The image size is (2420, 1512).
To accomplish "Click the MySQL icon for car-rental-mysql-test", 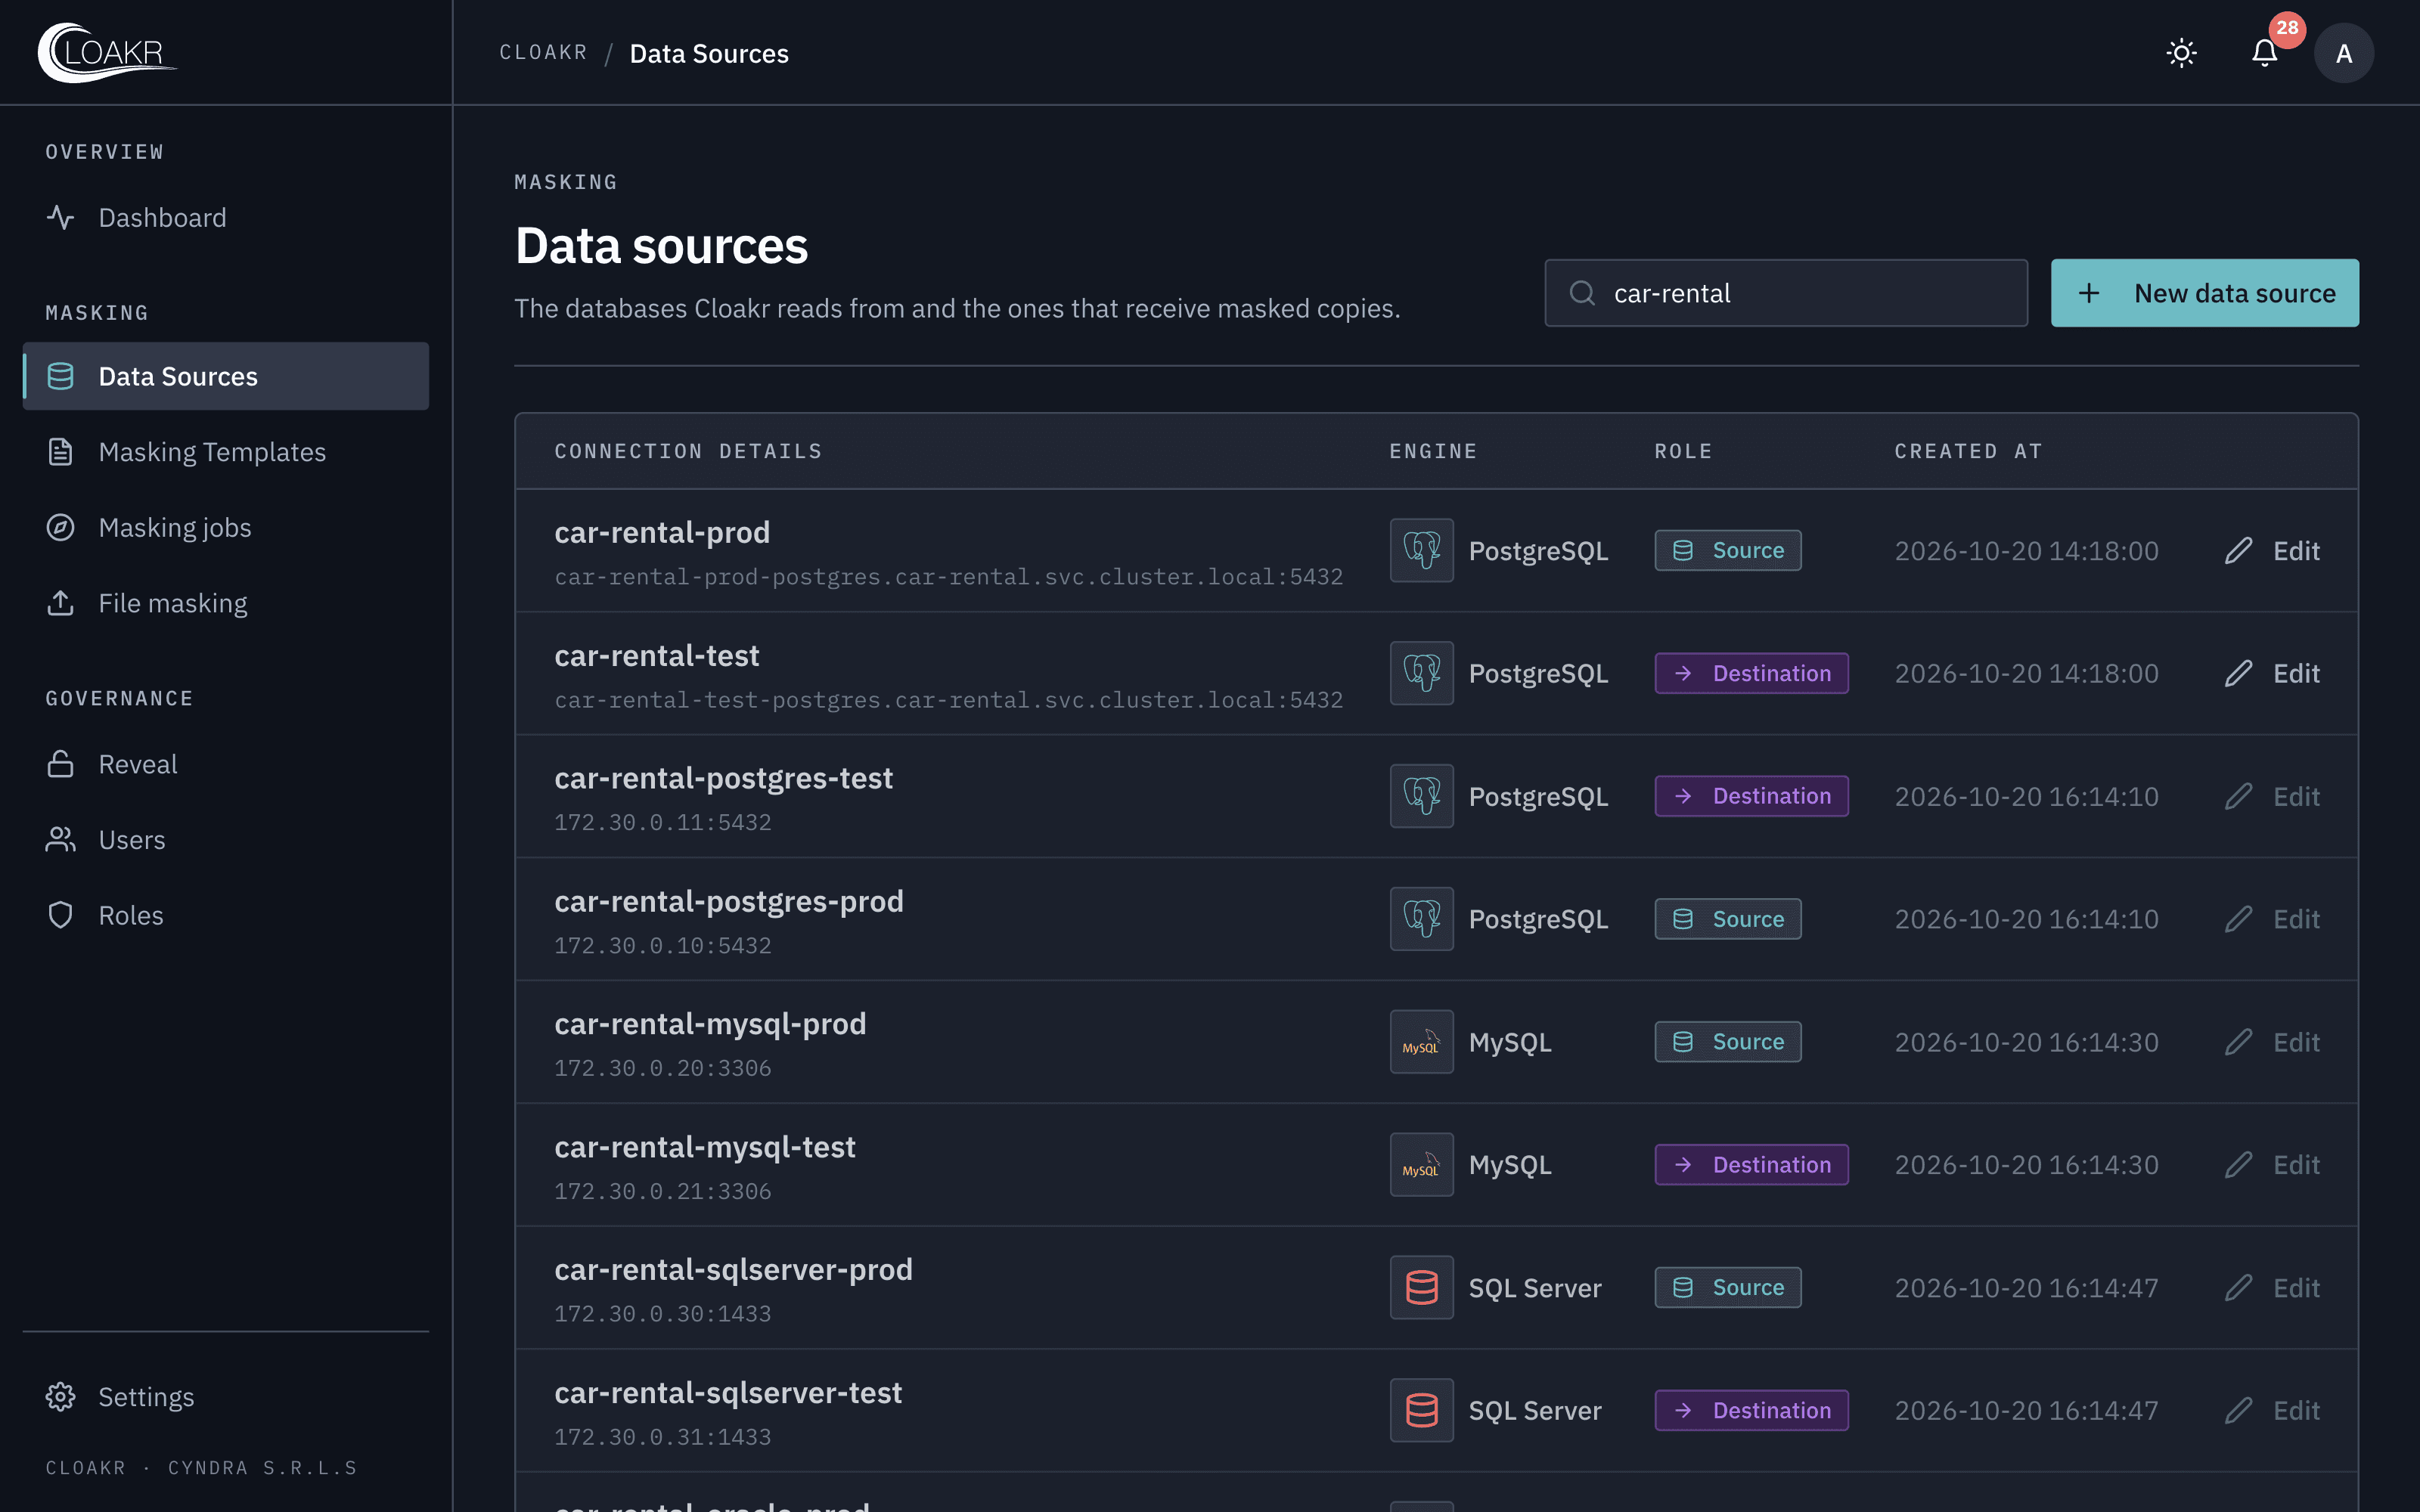I will 1421,1165.
